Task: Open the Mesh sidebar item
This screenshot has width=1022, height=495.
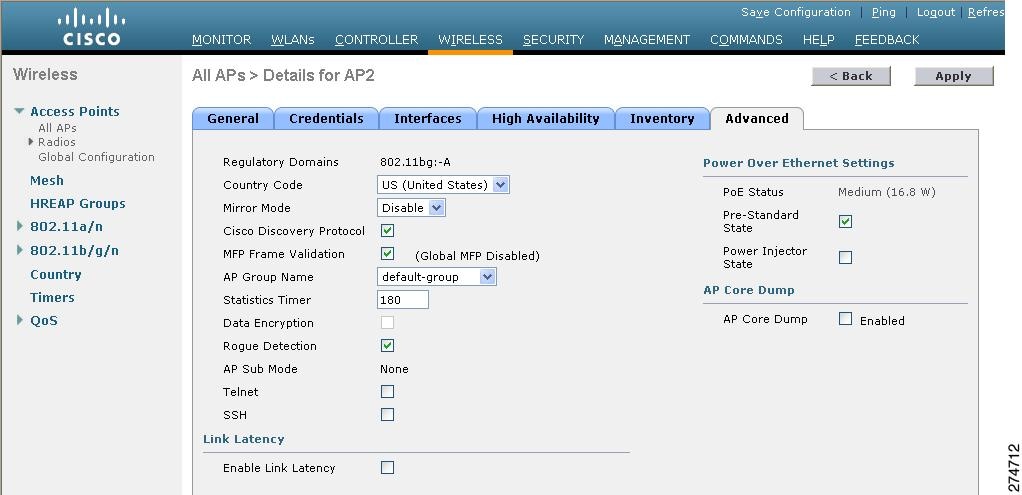Action: click(x=47, y=181)
